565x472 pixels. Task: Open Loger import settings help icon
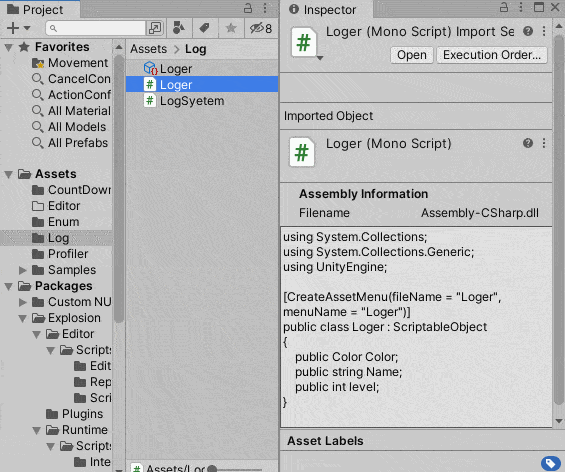tap(528, 31)
